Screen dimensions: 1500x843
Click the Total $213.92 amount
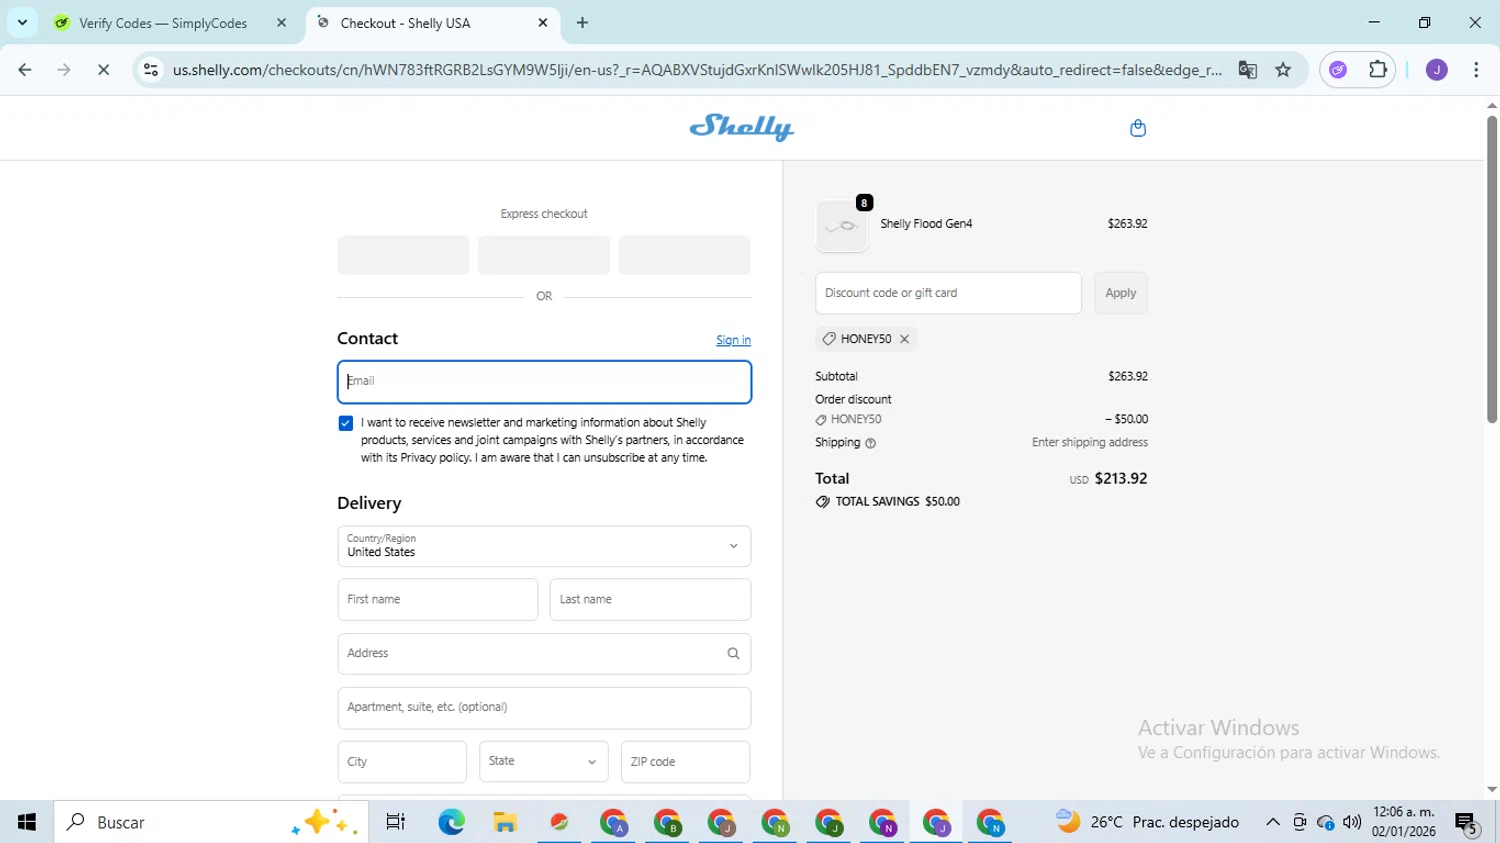pyautogui.click(x=1121, y=479)
